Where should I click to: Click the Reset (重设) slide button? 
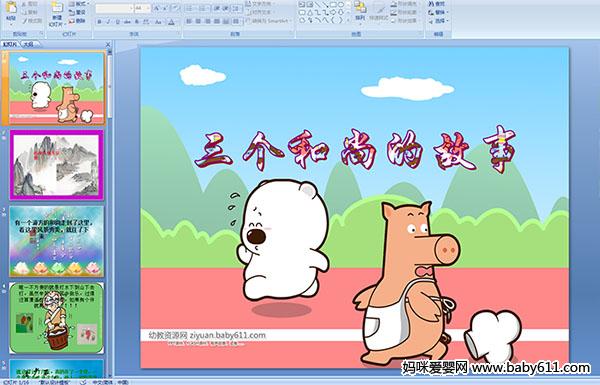(x=77, y=13)
